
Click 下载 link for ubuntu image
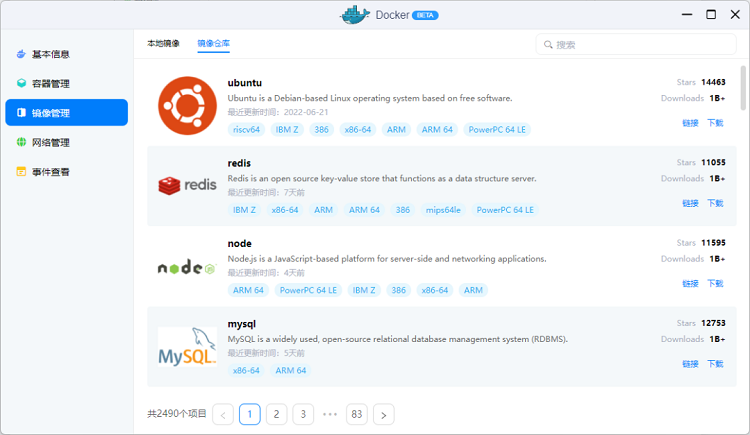point(715,123)
